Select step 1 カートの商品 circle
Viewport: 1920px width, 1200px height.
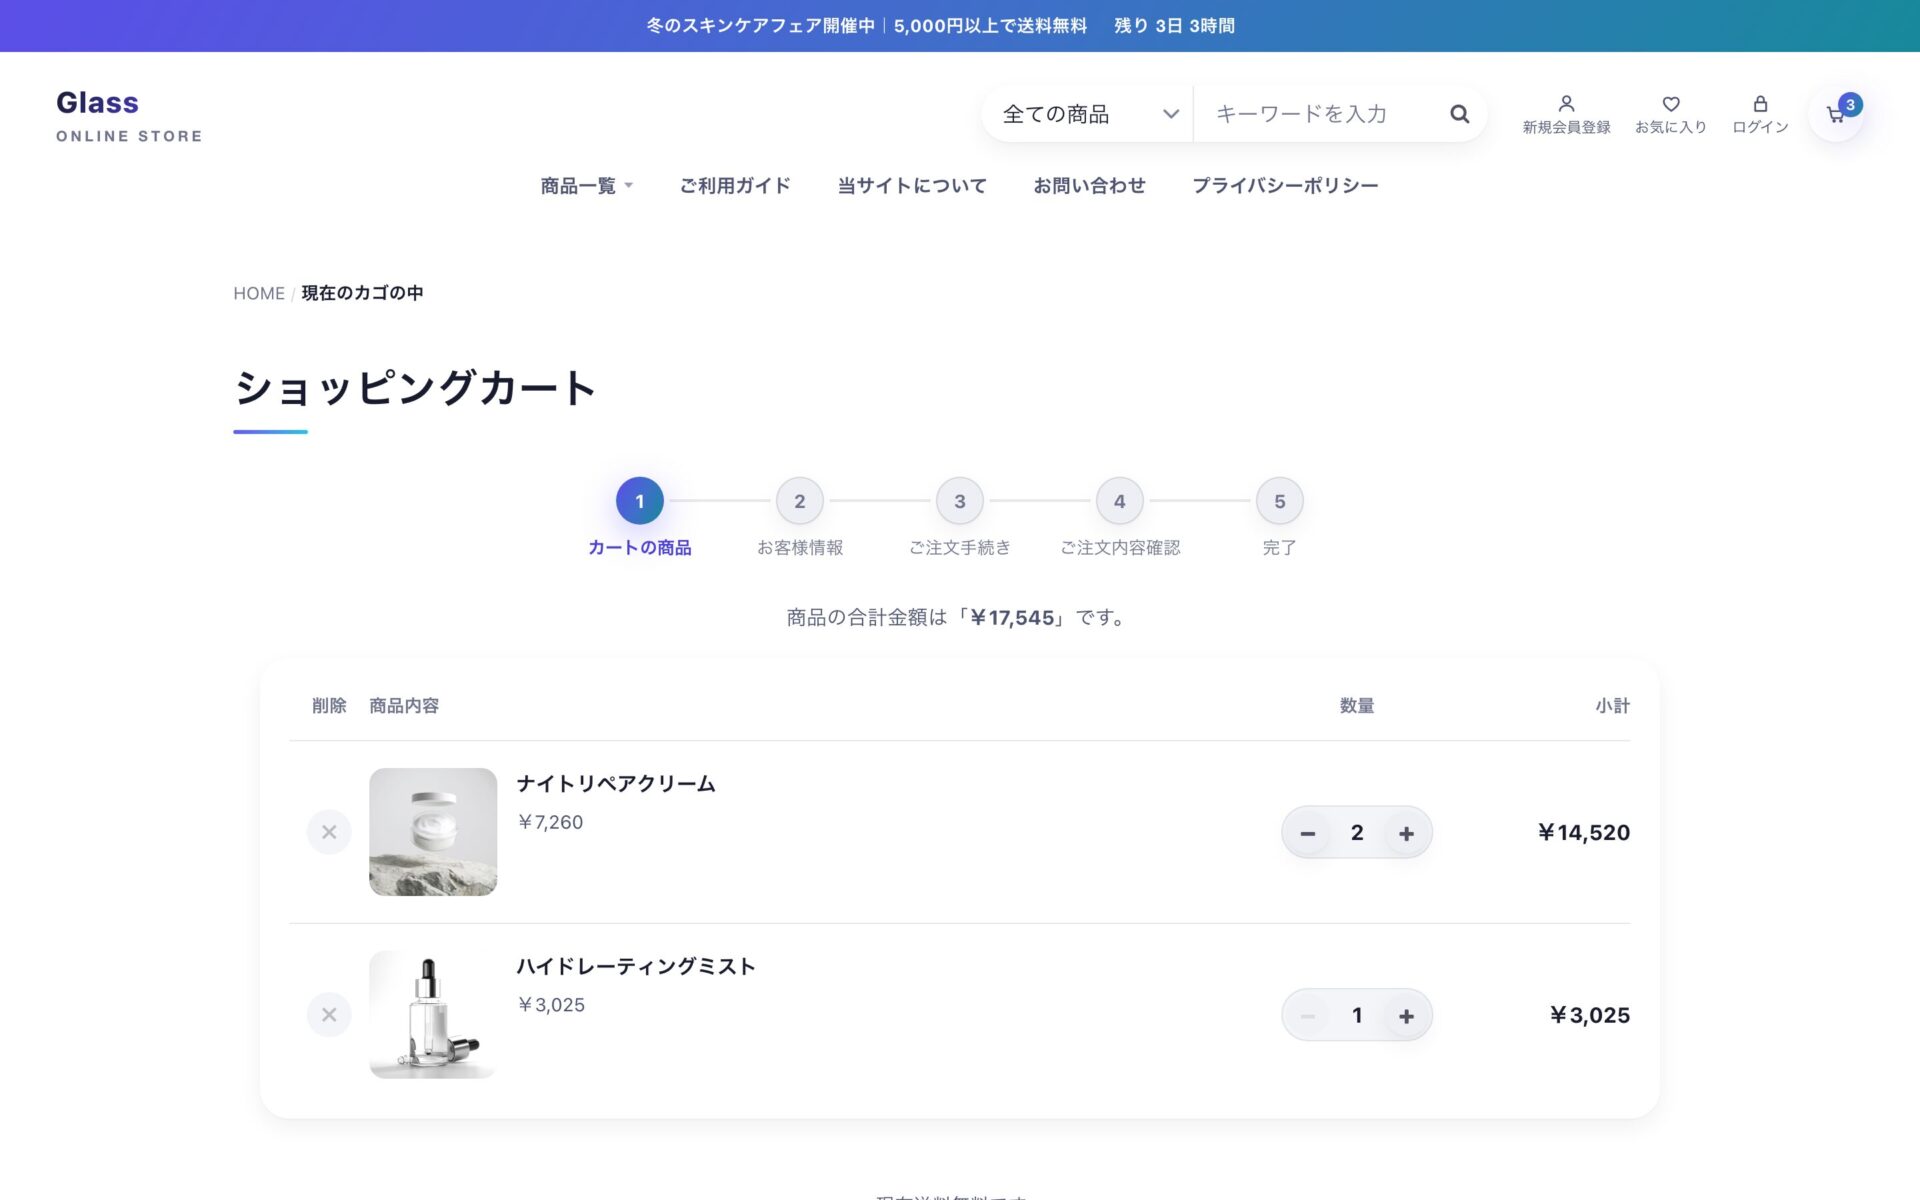[x=640, y=501]
